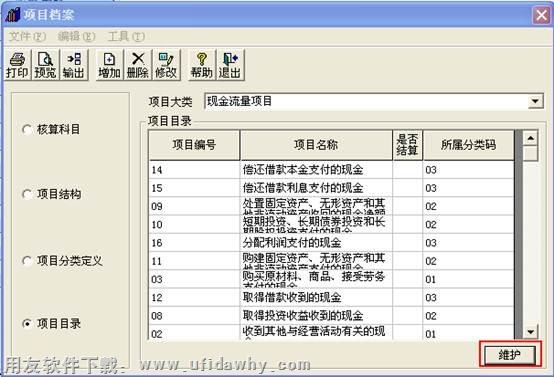The height and width of the screenshot is (377, 554).
Task: Select the 项目目录 radio button
Action: pos(27,323)
